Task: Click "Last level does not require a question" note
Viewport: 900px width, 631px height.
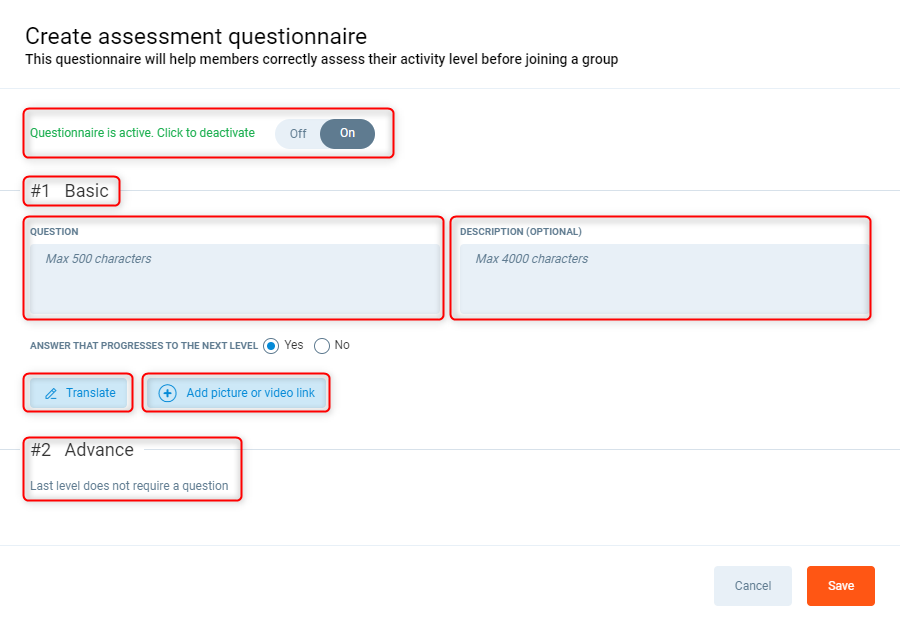Action: [x=129, y=486]
